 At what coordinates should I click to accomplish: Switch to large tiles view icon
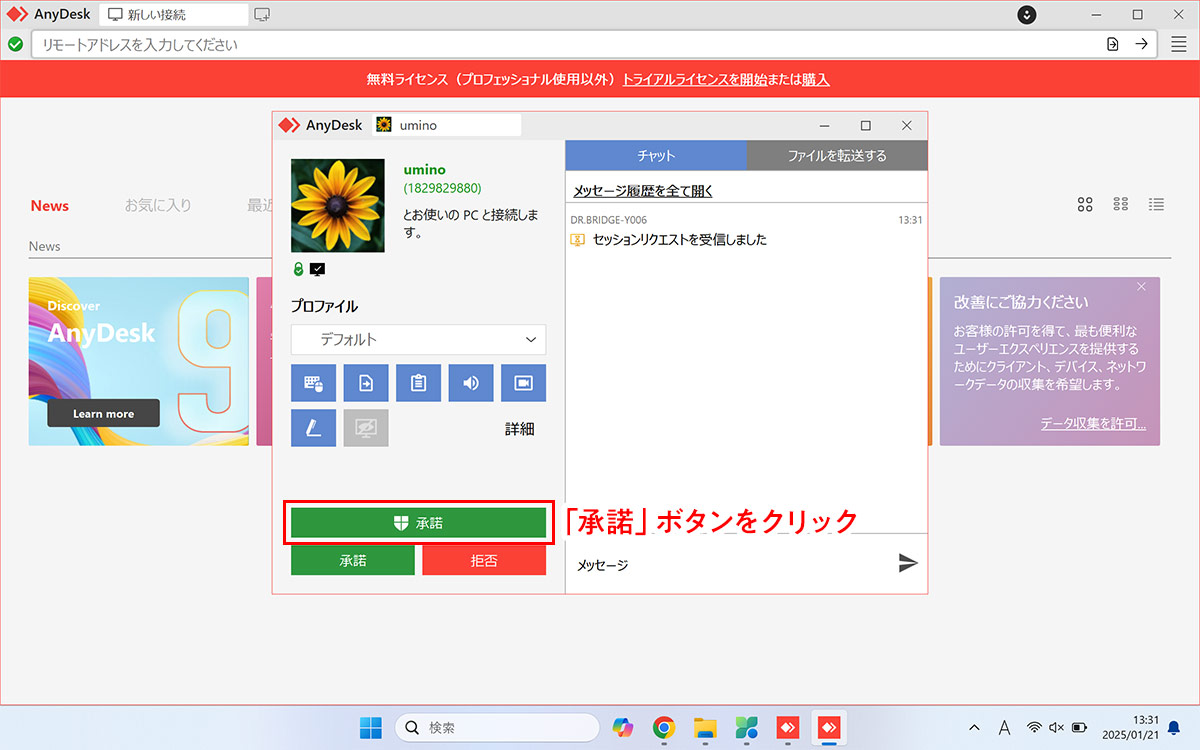click(1085, 204)
